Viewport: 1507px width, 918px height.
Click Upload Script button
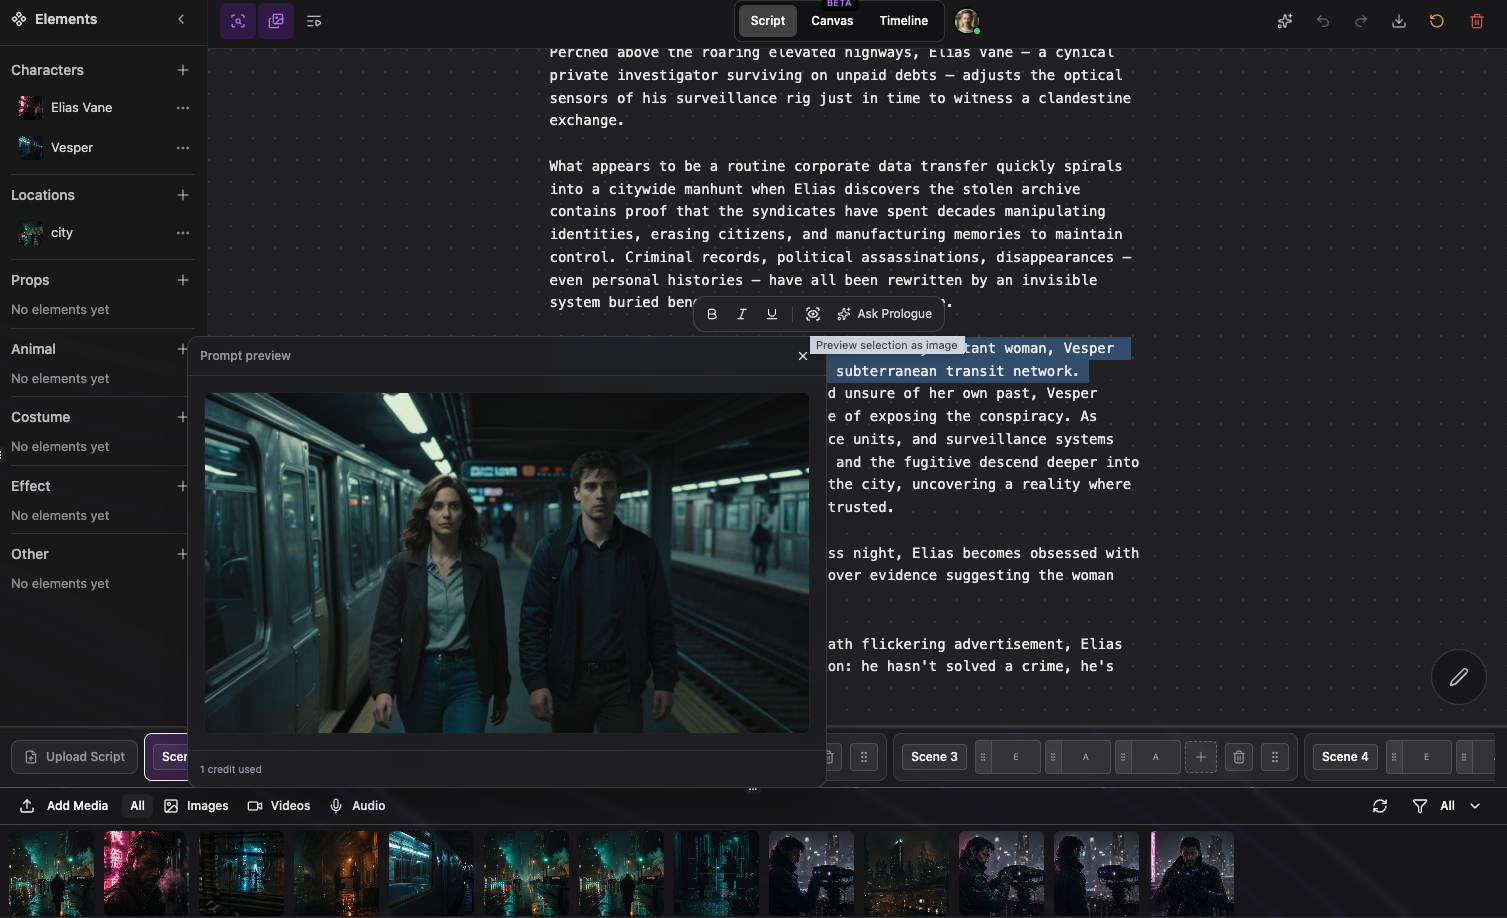76,757
